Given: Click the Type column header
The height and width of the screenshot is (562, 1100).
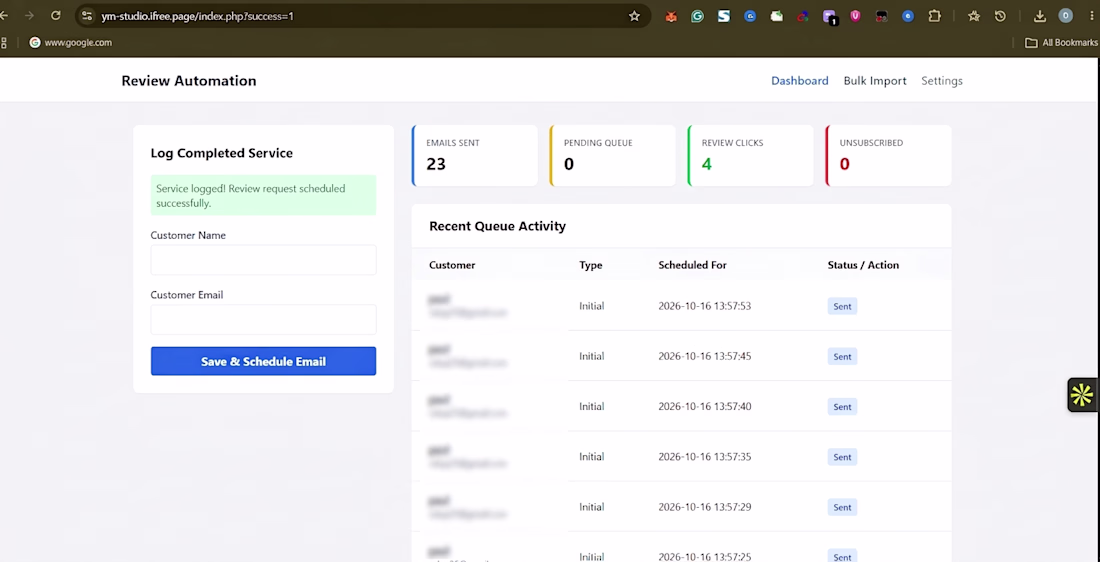Looking at the screenshot, I should (x=591, y=265).
